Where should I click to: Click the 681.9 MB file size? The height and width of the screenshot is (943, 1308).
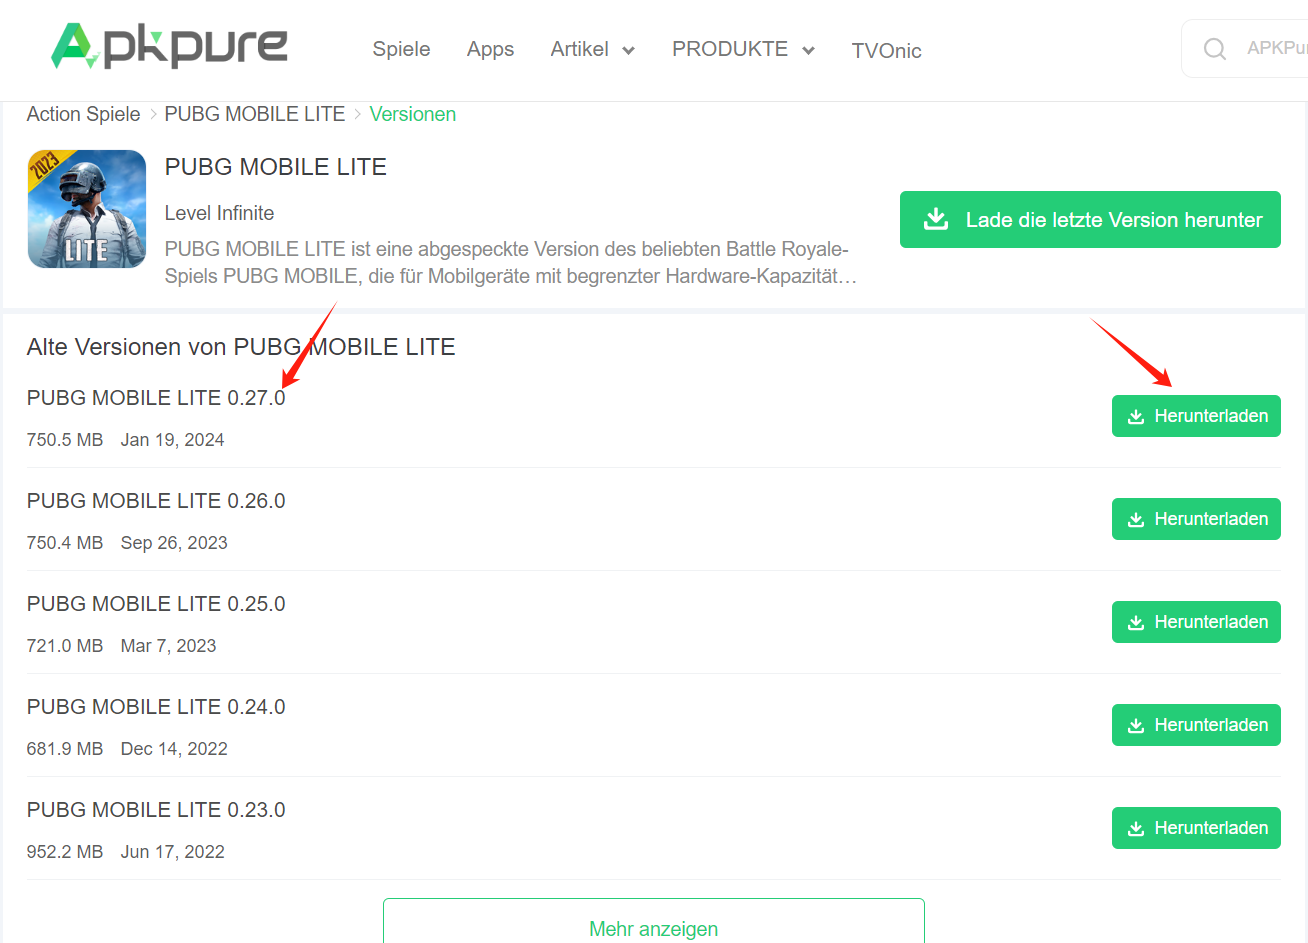click(x=65, y=749)
